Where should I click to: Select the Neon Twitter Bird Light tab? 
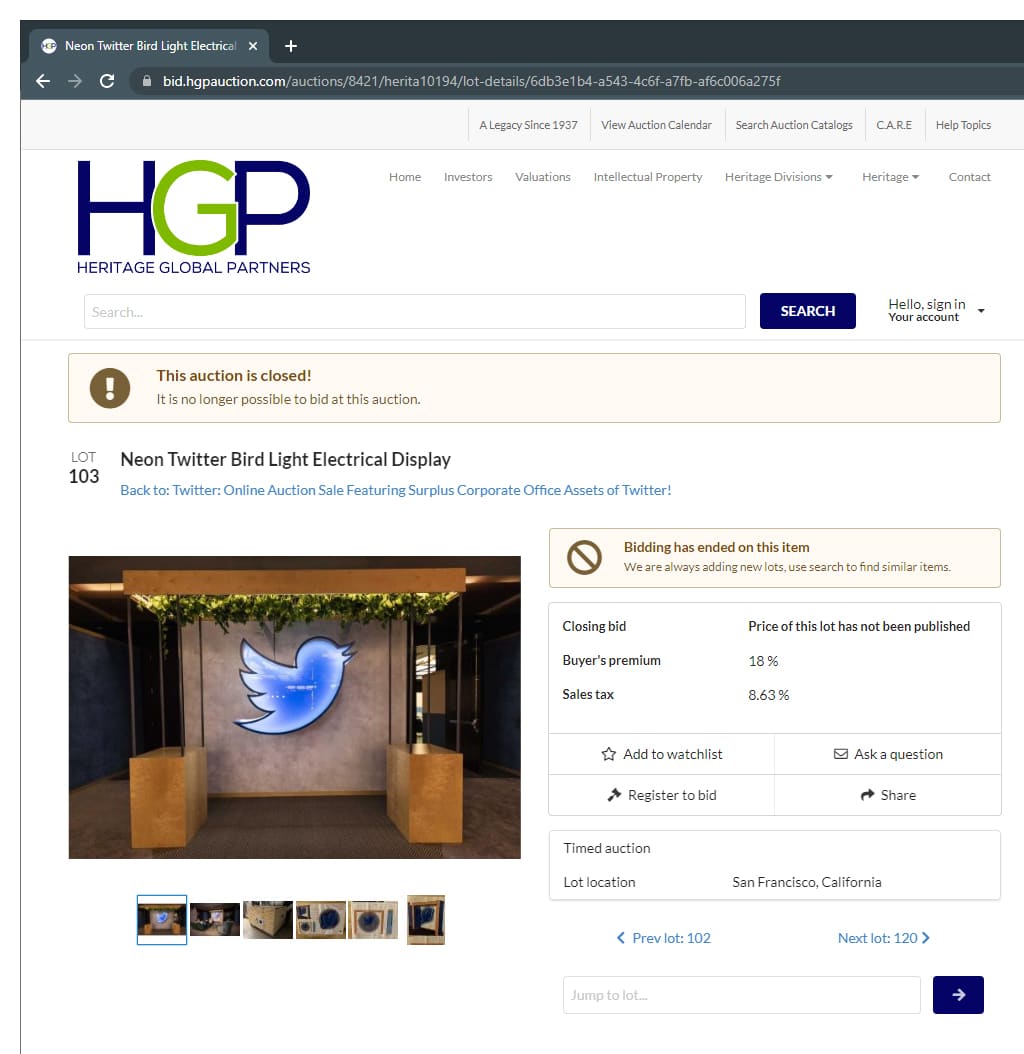tap(149, 46)
